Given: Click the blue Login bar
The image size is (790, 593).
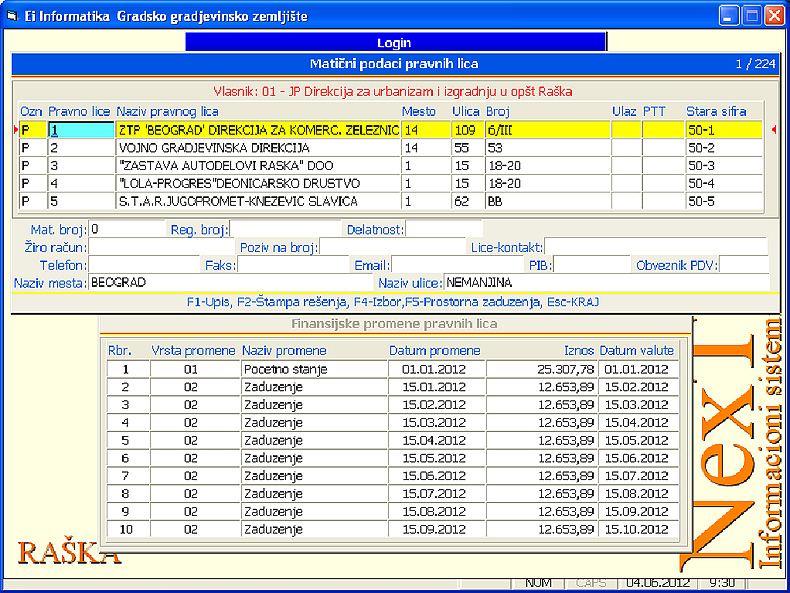Looking at the screenshot, I should (395, 43).
